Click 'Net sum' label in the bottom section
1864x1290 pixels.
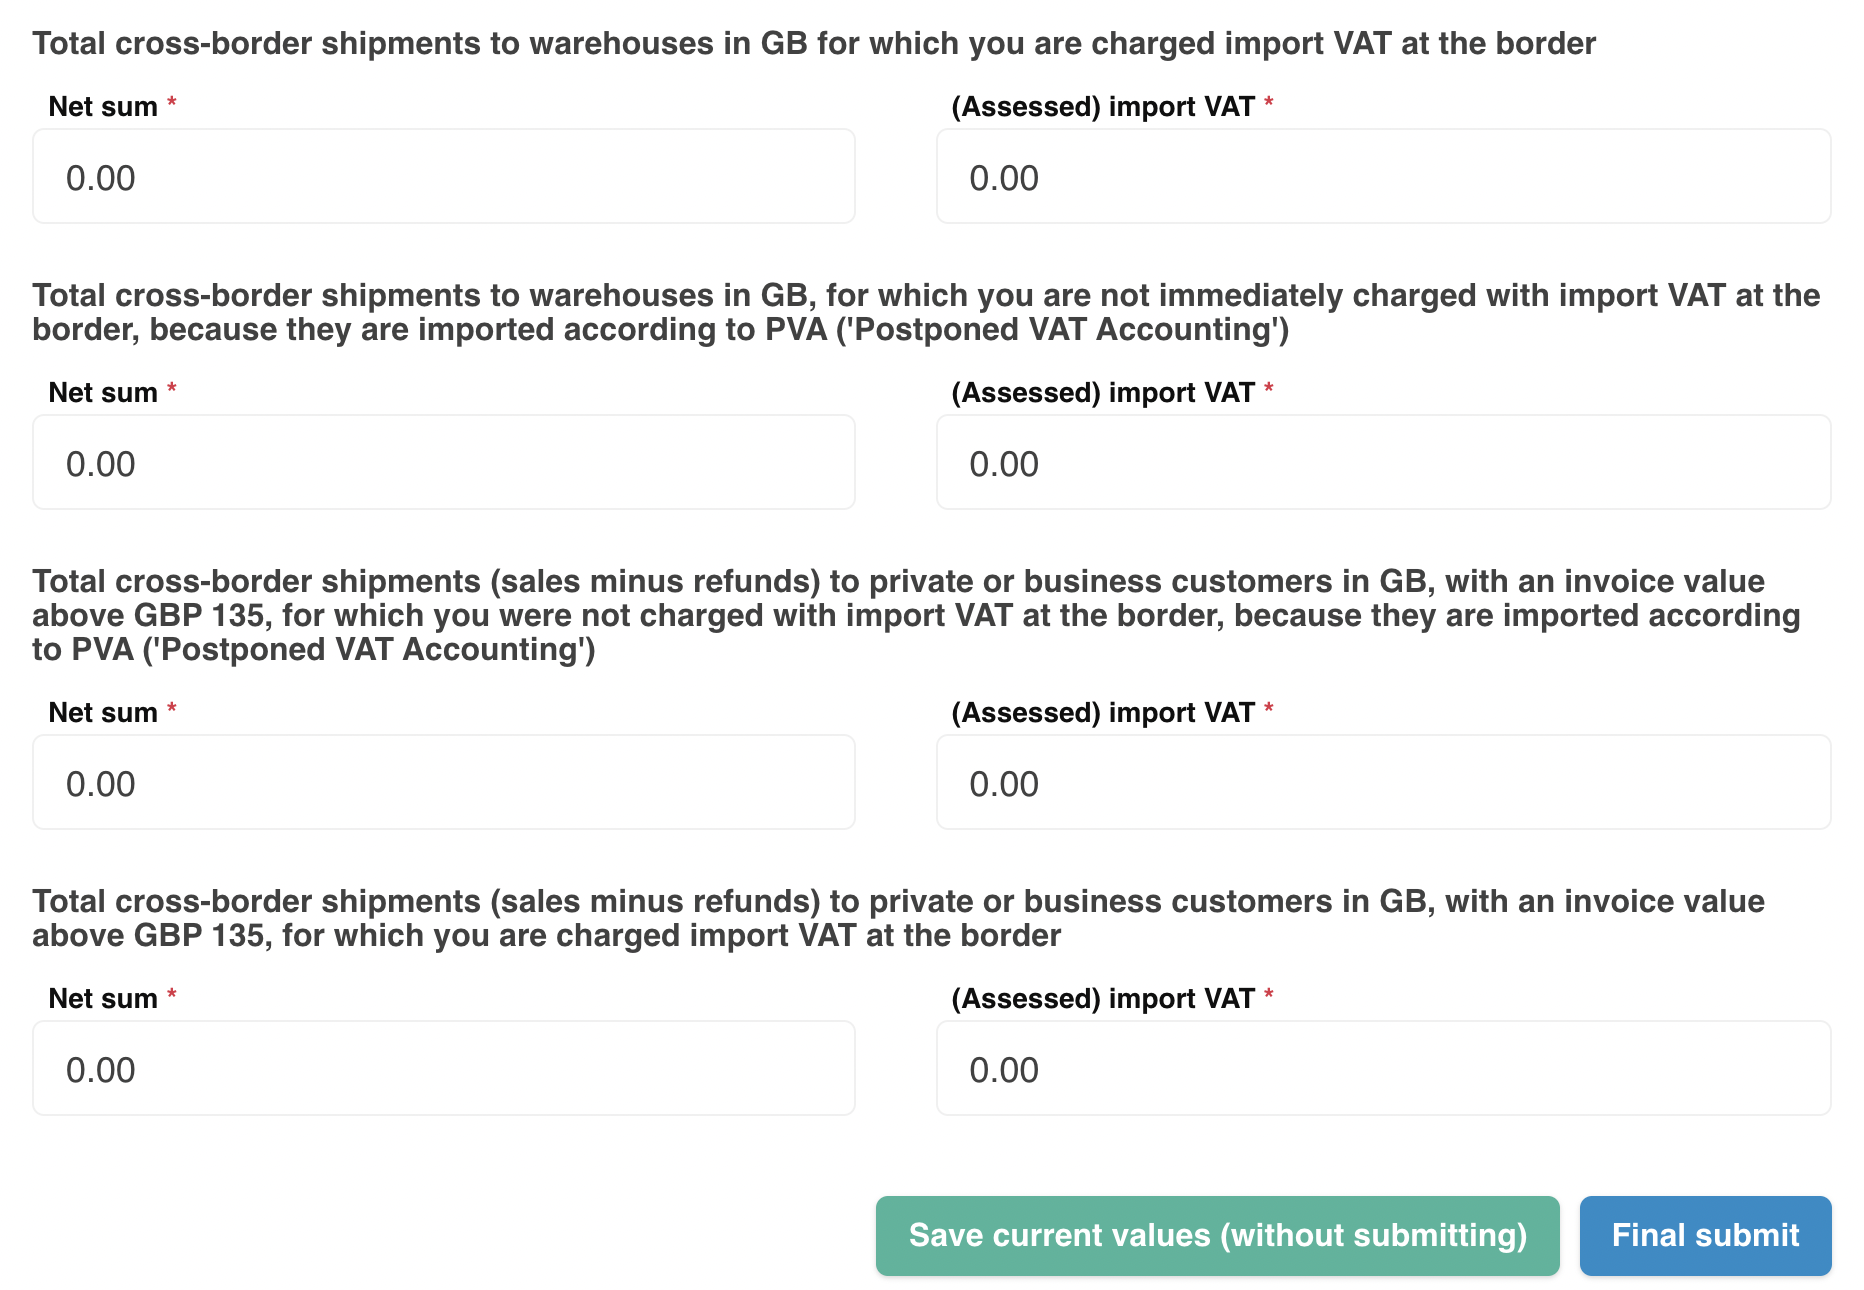103,998
